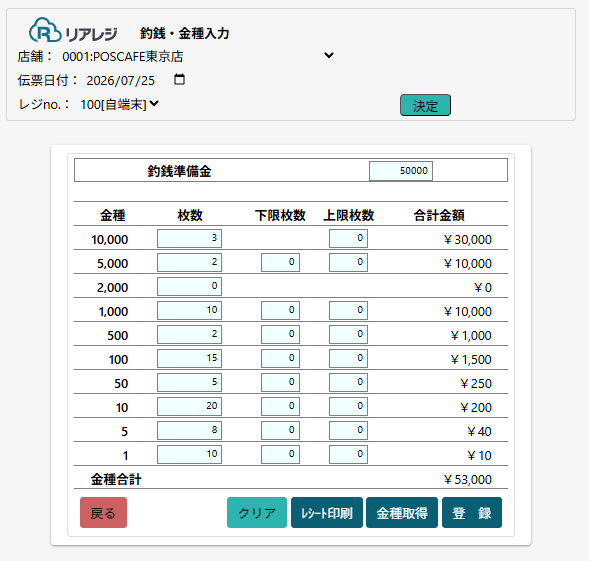The image size is (589, 561).
Task: Select the 500 枚数 input
Action: pos(189,335)
